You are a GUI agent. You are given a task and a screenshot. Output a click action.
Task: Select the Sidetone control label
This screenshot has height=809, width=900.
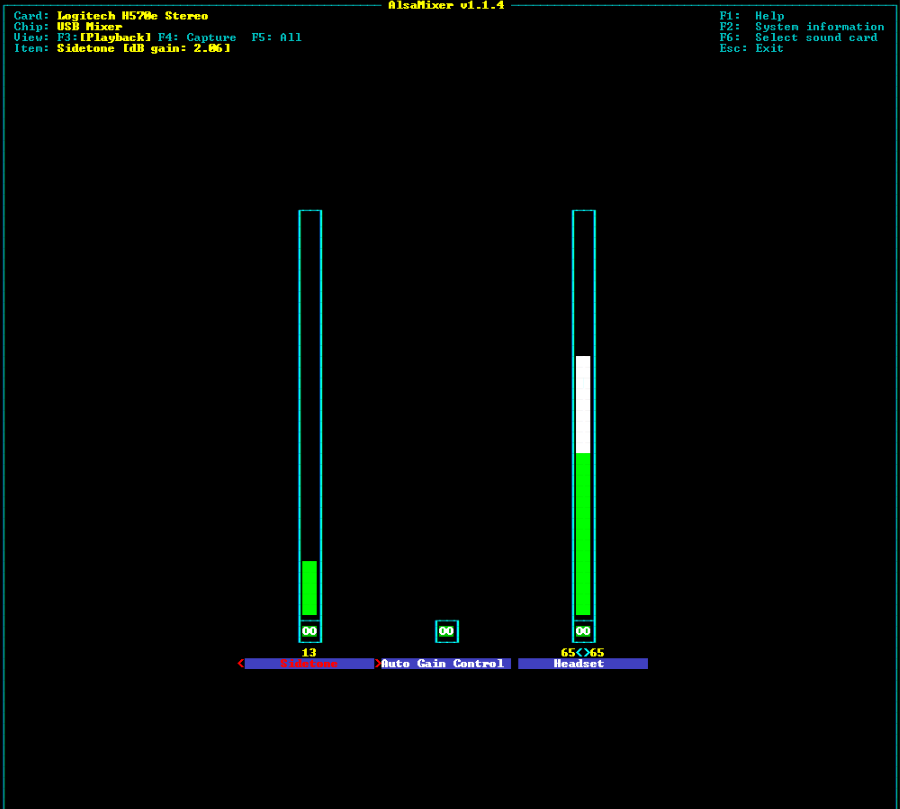point(309,663)
